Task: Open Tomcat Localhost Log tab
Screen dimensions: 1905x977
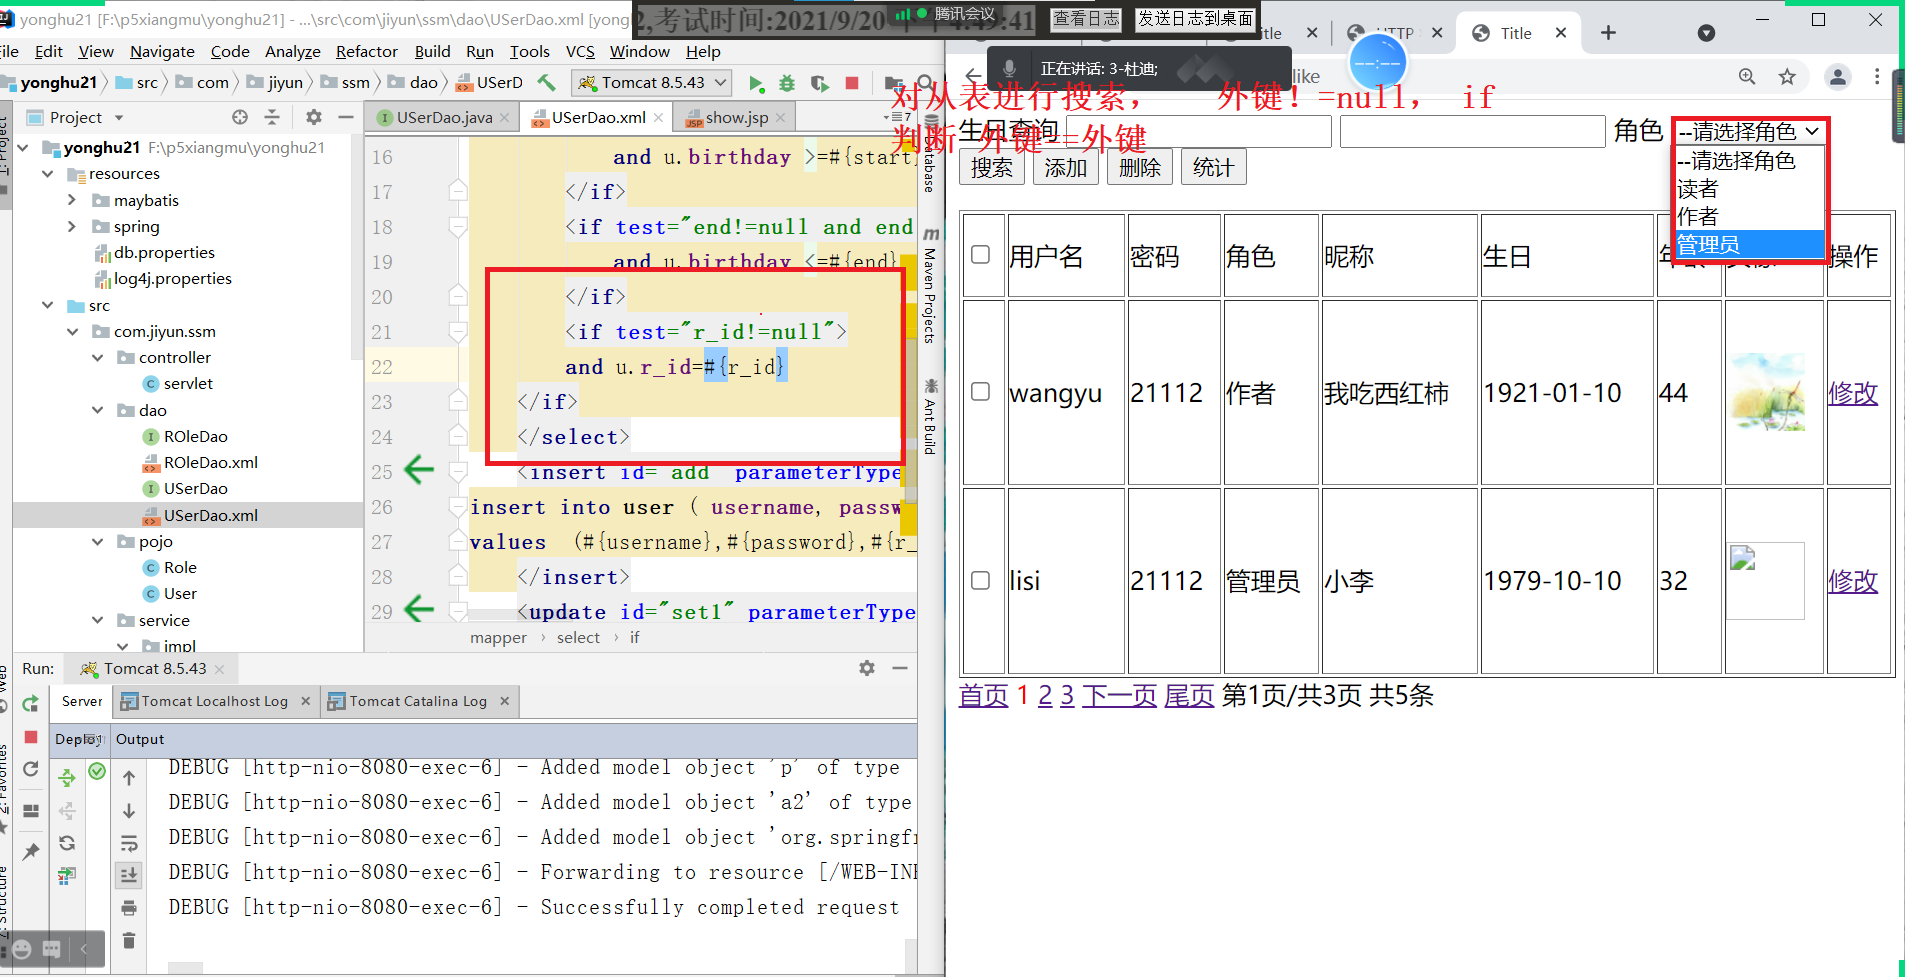Action: click(214, 701)
